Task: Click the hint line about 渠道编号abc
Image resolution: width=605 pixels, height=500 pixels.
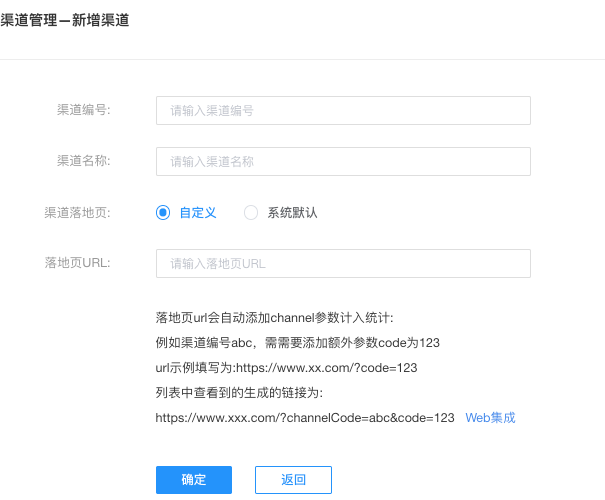Action: 297,343
